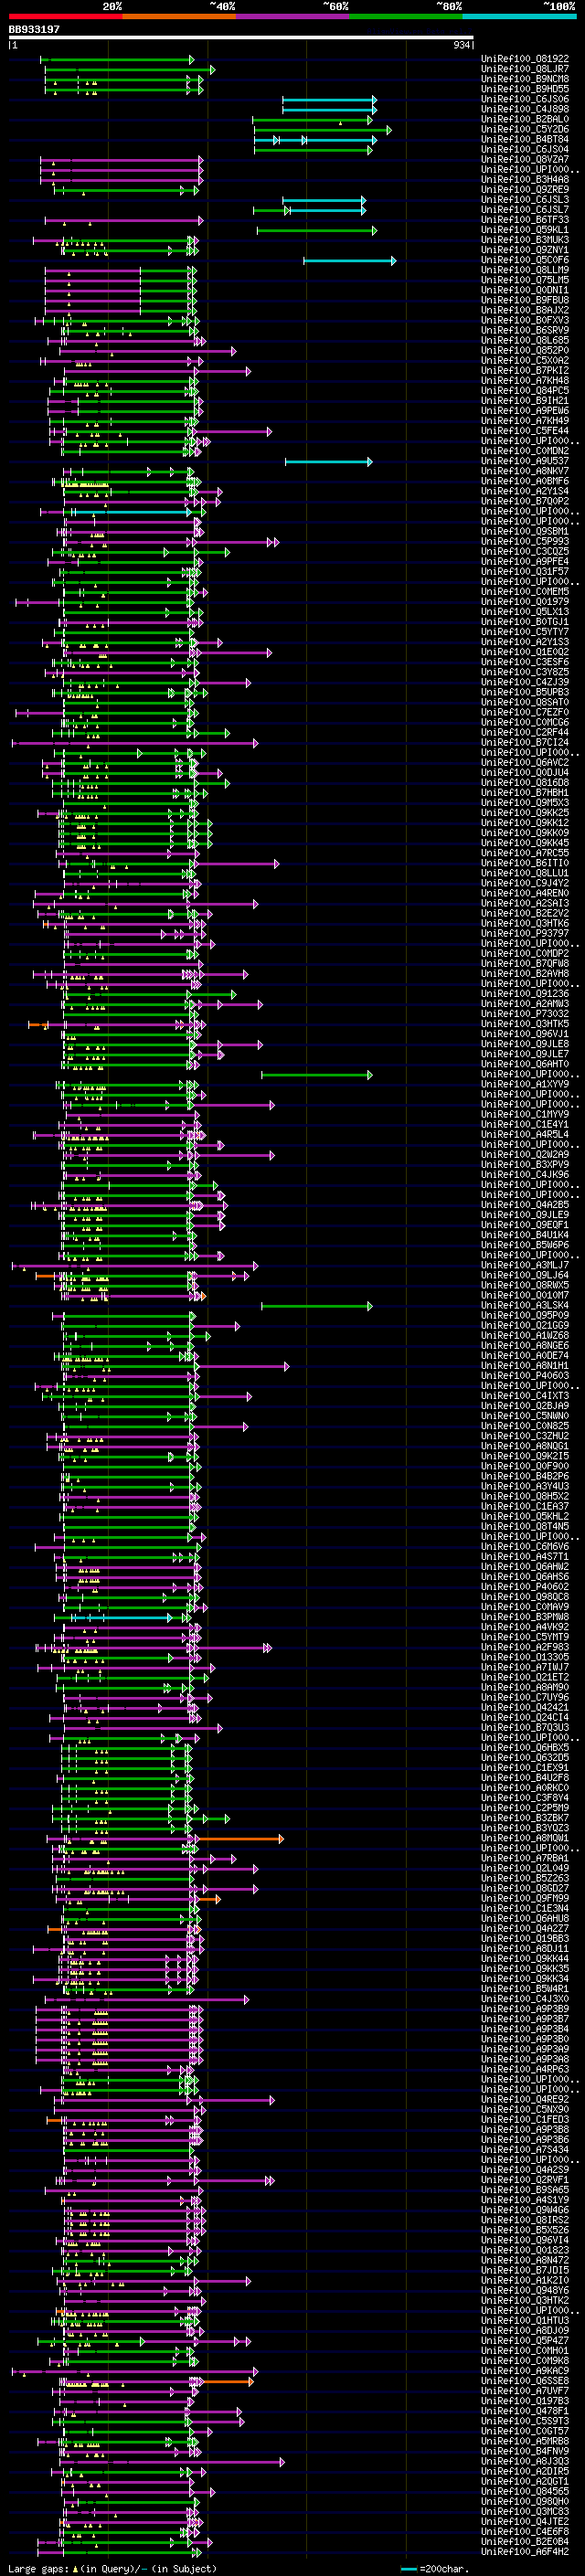Viewport: 585px width, 2576px height.
Task: Select label UniRef100_B6TF33
Action: tap(525, 219)
